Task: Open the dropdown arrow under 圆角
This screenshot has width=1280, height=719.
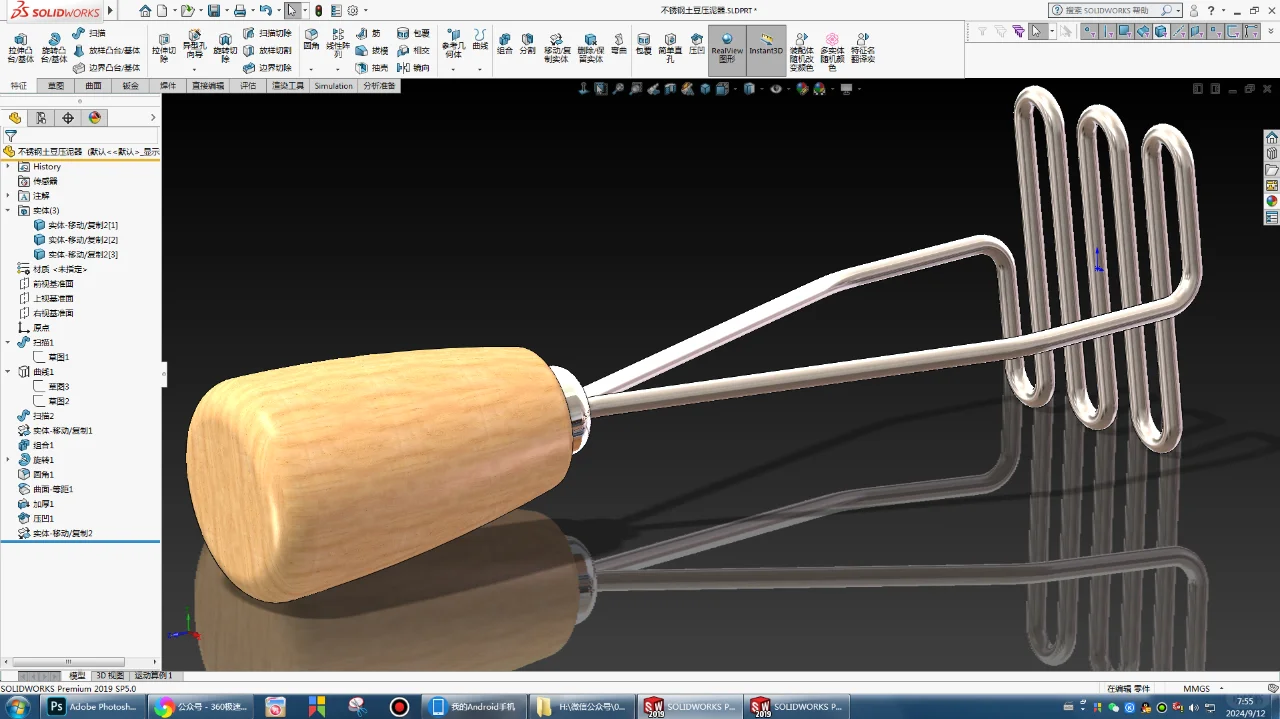Action: (x=311, y=69)
